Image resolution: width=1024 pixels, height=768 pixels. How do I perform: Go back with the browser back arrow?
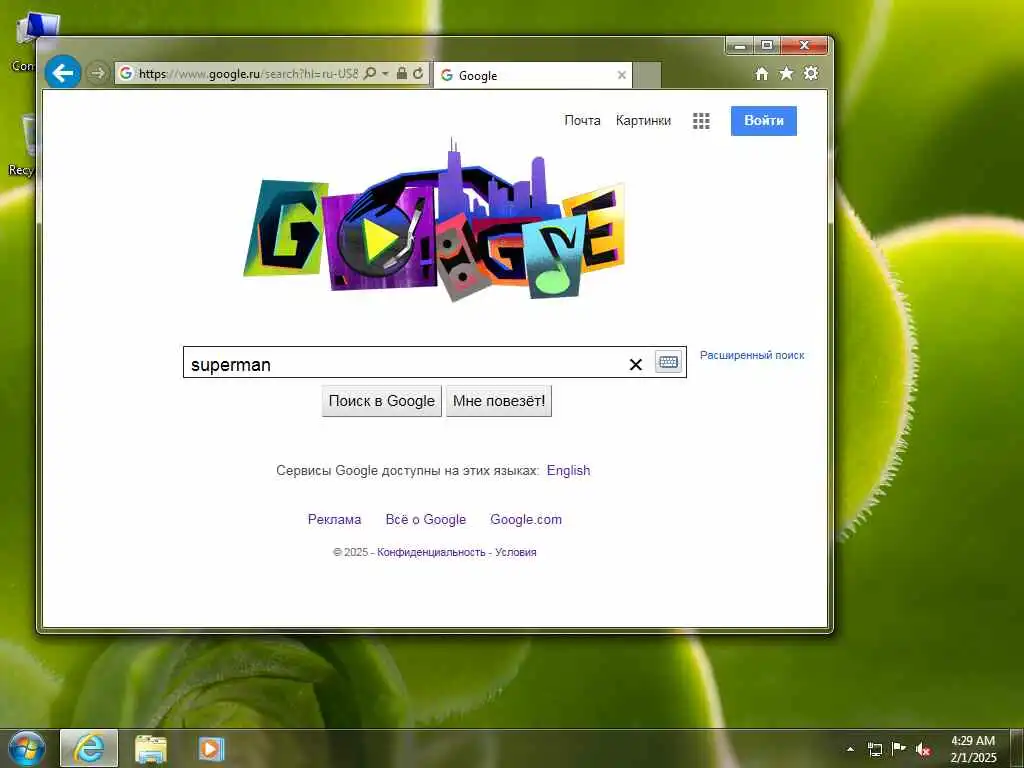63,72
